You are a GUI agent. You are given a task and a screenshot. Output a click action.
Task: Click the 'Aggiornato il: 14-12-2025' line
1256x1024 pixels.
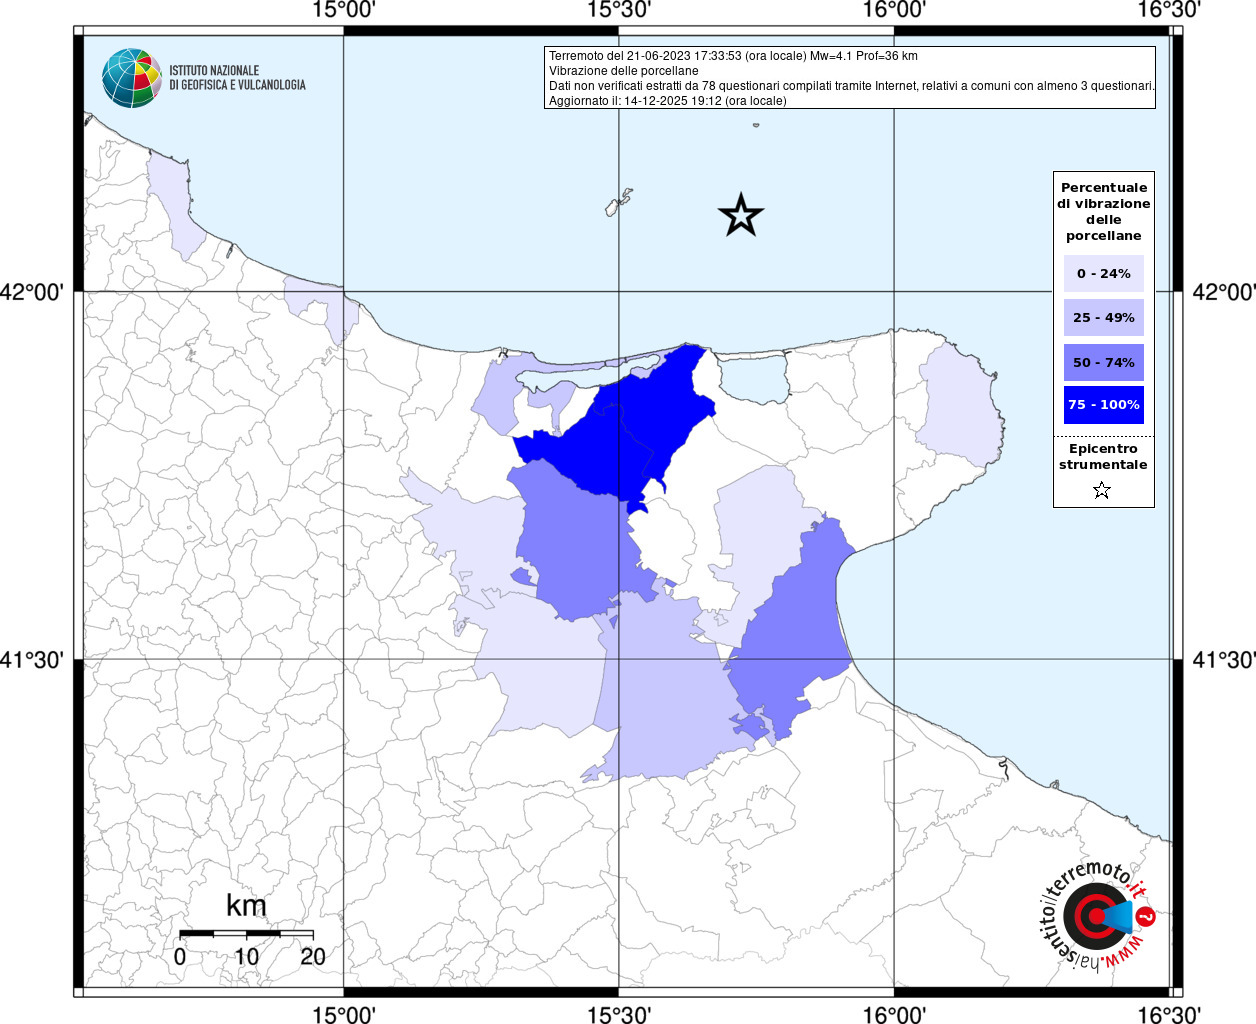(667, 101)
